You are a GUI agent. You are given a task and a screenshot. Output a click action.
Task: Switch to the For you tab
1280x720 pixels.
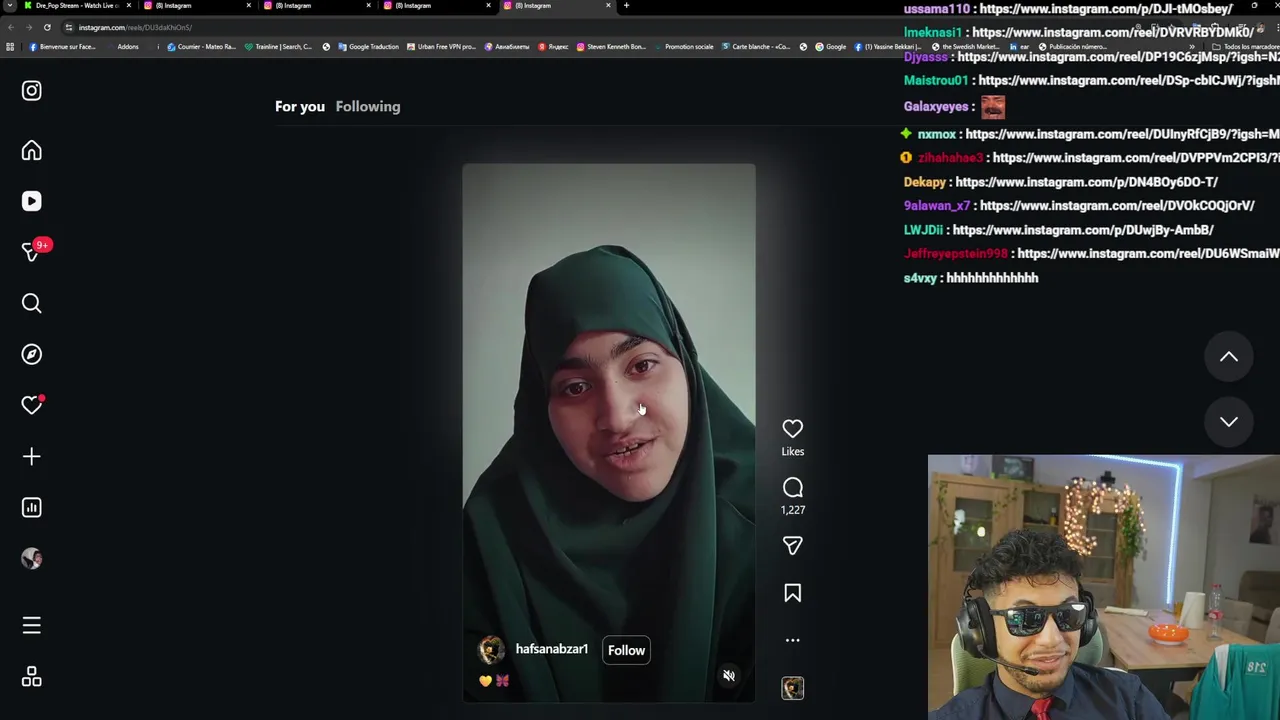[300, 106]
